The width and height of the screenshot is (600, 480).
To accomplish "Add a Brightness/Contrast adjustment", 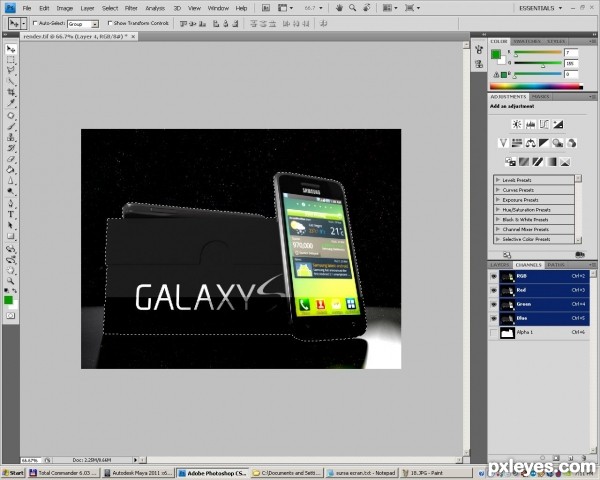I will coord(517,124).
